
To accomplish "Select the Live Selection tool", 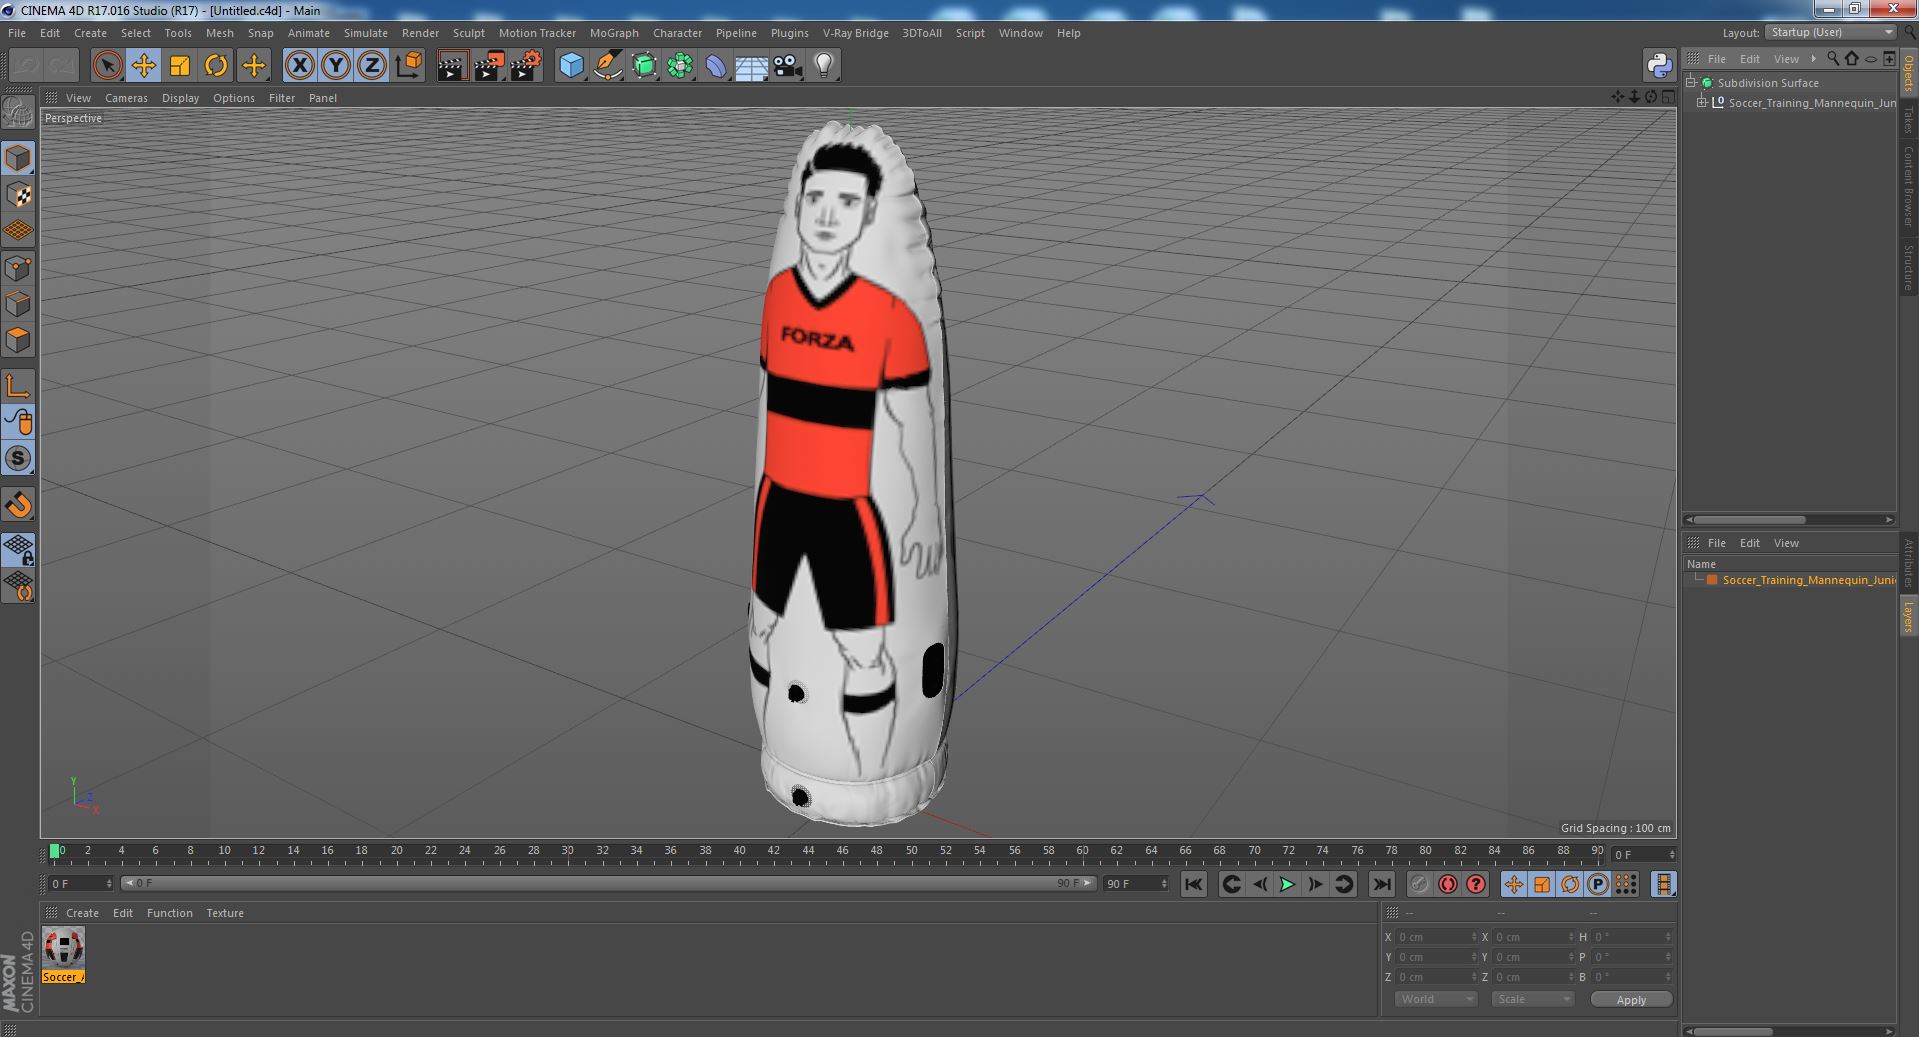I will [x=107, y=66].
